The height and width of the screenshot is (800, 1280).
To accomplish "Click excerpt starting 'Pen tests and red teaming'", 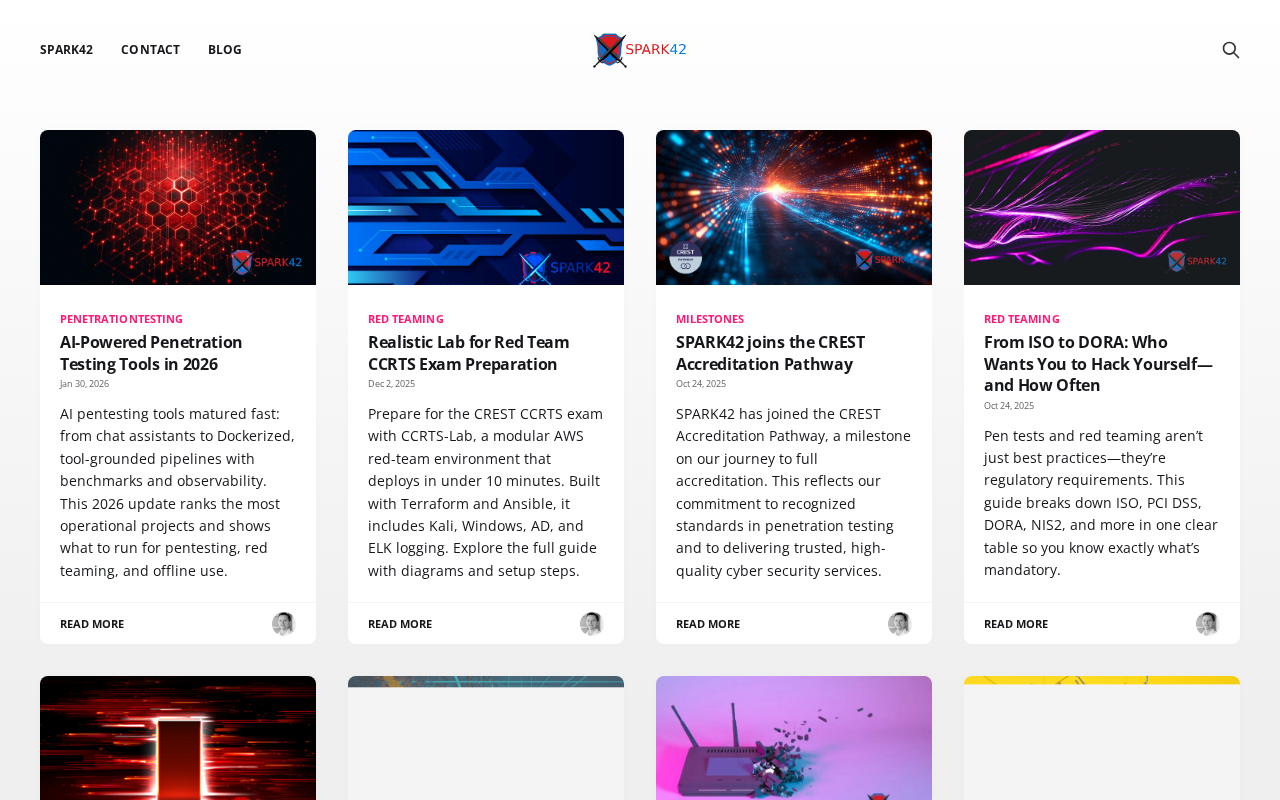I will click(1102, 503).
